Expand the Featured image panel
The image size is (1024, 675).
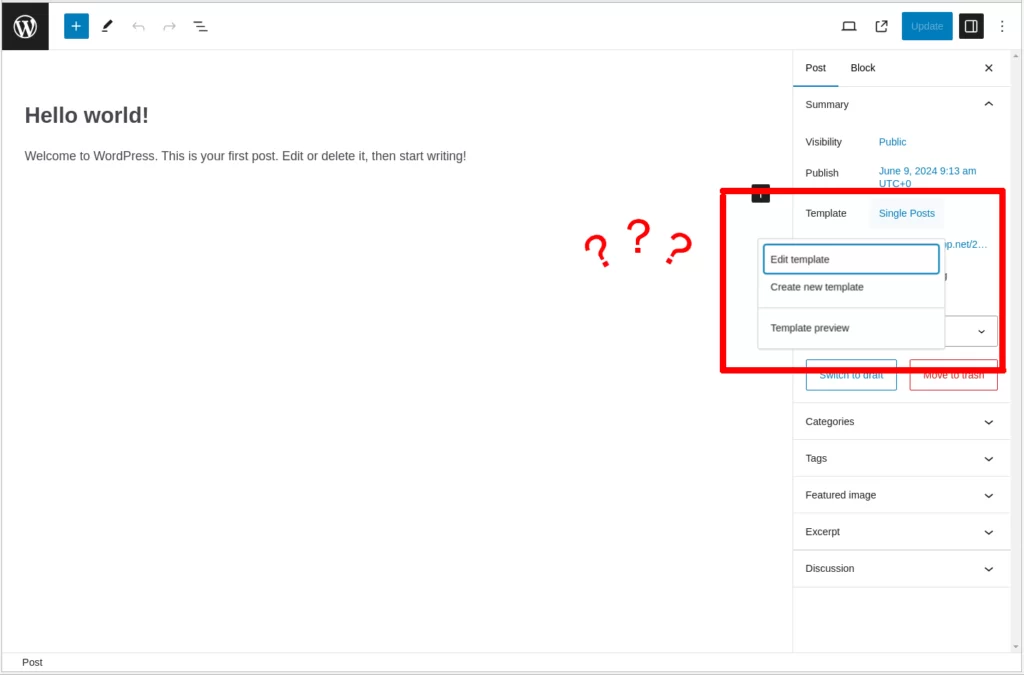click(x=988, y=495)
